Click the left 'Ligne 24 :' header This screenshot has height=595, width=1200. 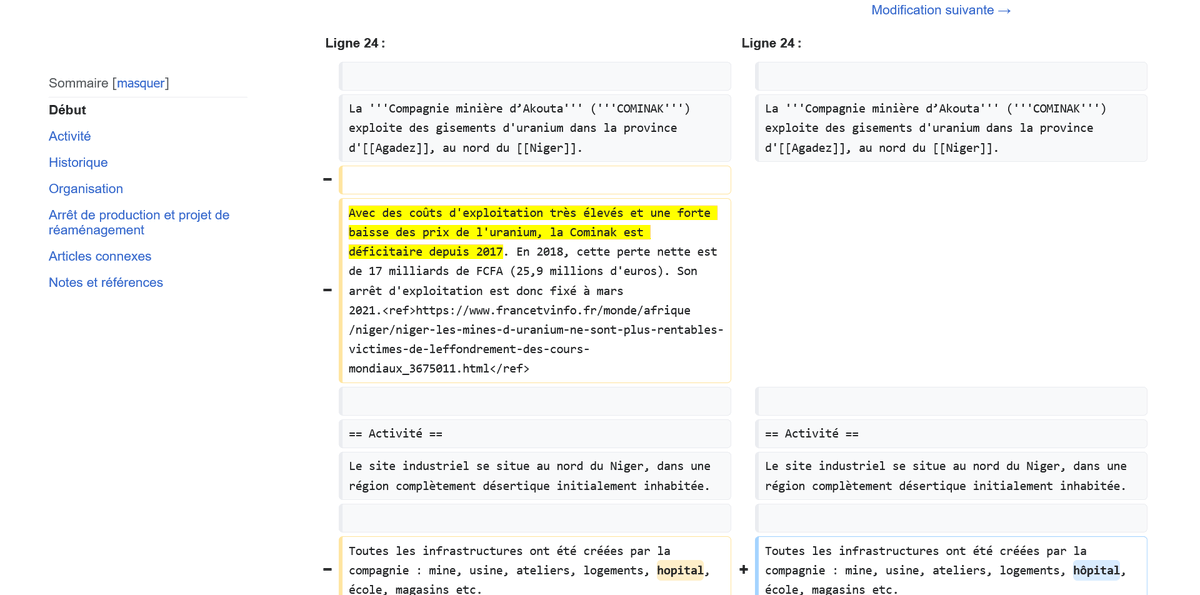point(355,43)
